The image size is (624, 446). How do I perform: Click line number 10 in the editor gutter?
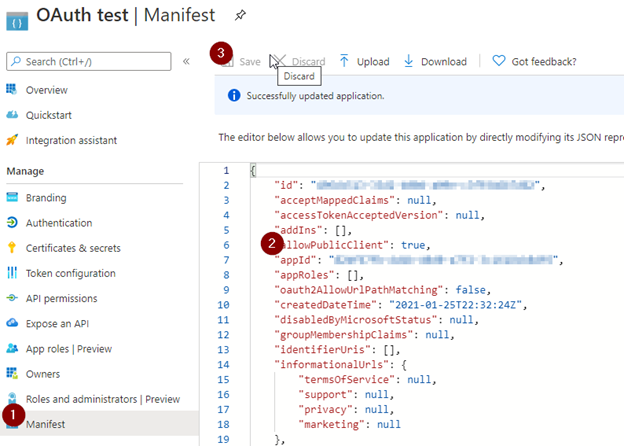[x=223, y=305]
